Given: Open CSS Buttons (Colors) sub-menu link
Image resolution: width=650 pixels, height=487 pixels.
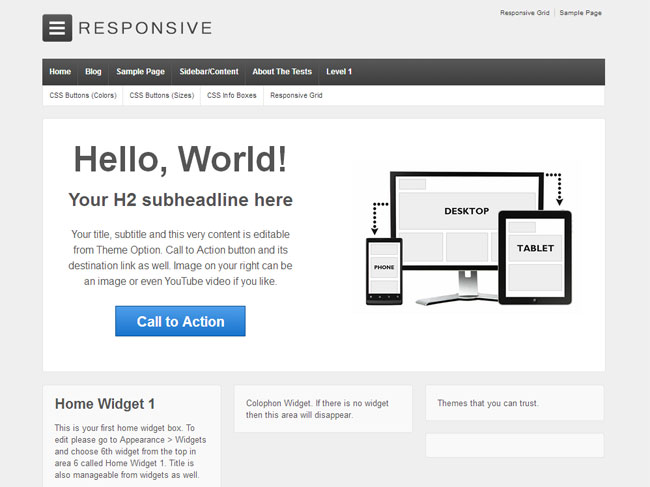Looking at the screenshot, I should click(83, 95).
